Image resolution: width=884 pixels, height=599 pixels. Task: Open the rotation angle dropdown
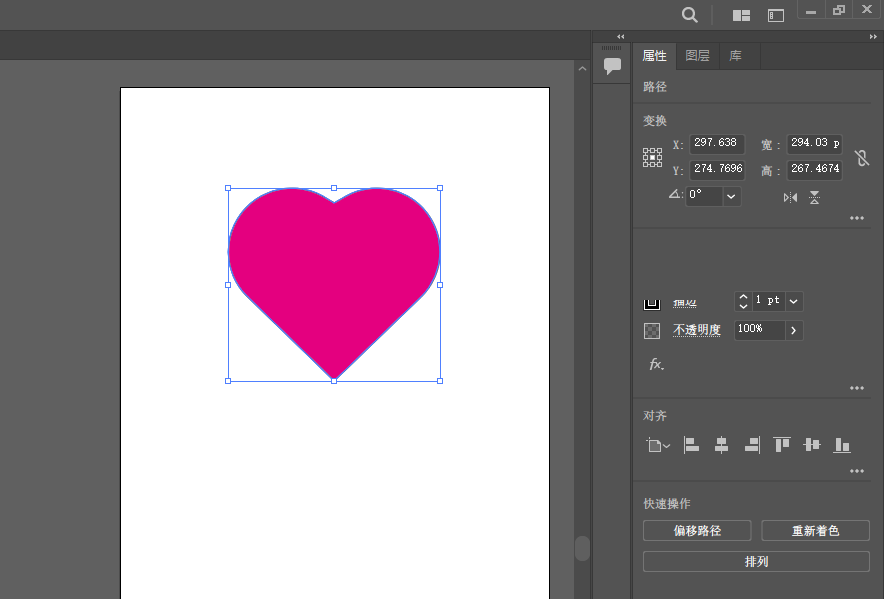(731, 196)
